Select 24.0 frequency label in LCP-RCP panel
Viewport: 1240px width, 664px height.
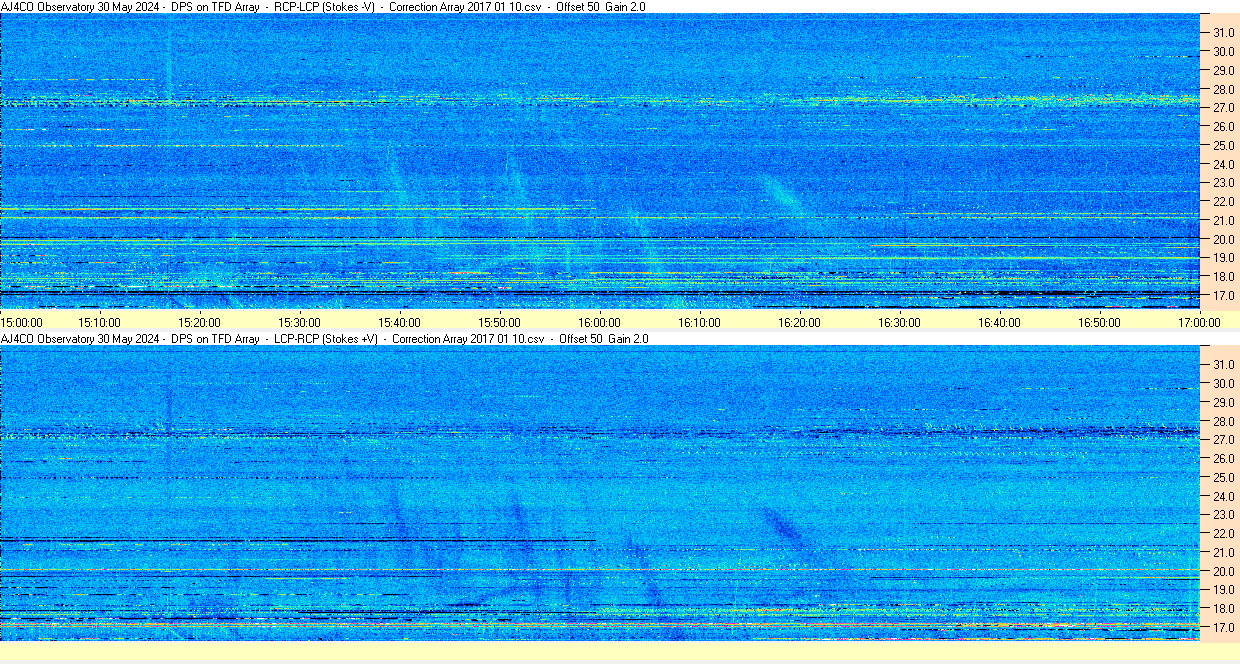1224,496
